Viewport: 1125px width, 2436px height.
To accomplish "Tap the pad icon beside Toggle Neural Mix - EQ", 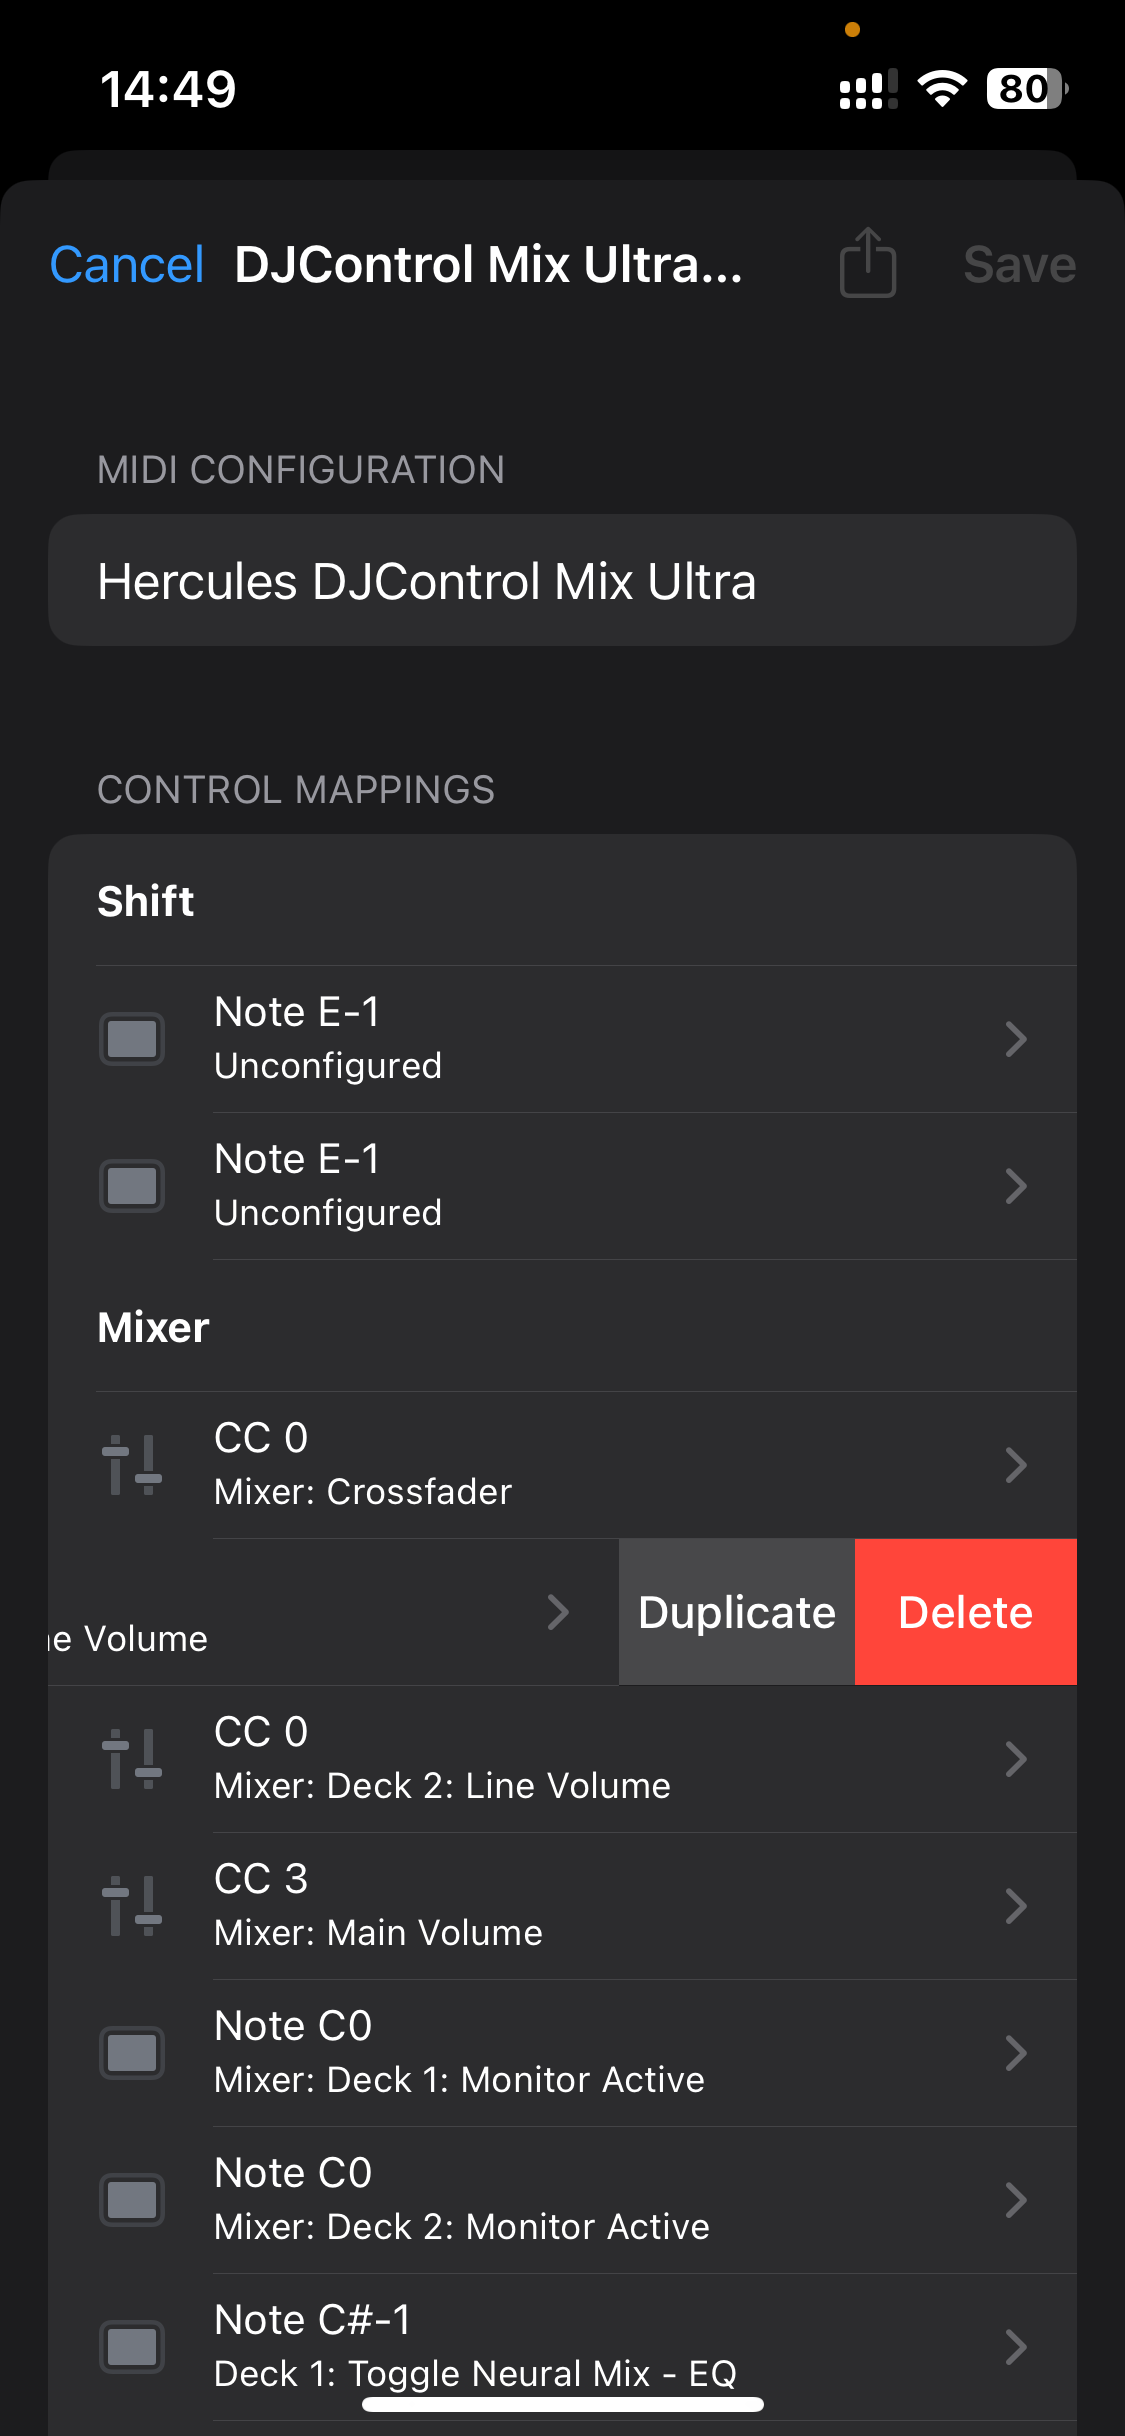I will (x=132, y=2347).
